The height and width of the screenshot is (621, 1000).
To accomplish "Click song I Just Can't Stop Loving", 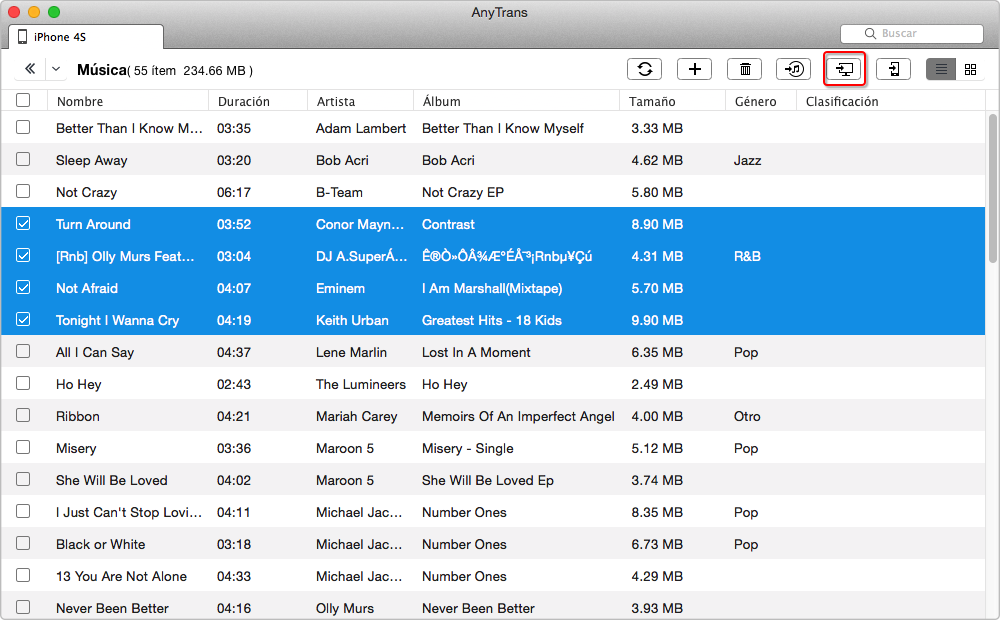I will point(129,512).
